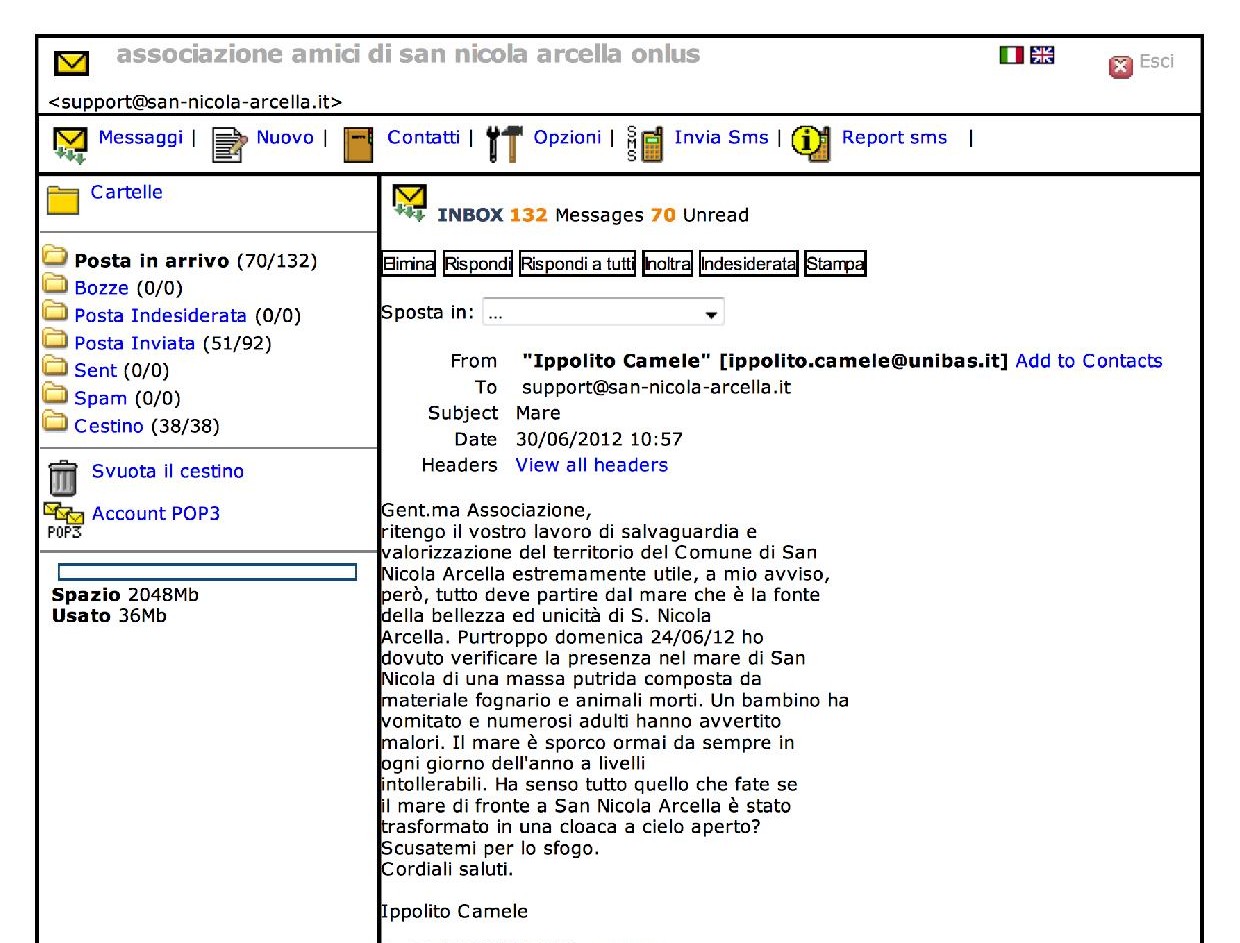Print the message with Stampa
The height and width of the screenshot is (943, 1240).
835,264
